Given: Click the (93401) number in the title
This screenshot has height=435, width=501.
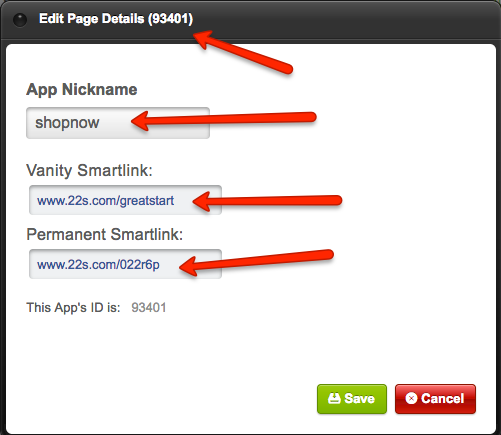Looking at the screenshot, I should [x=170, y=19].
